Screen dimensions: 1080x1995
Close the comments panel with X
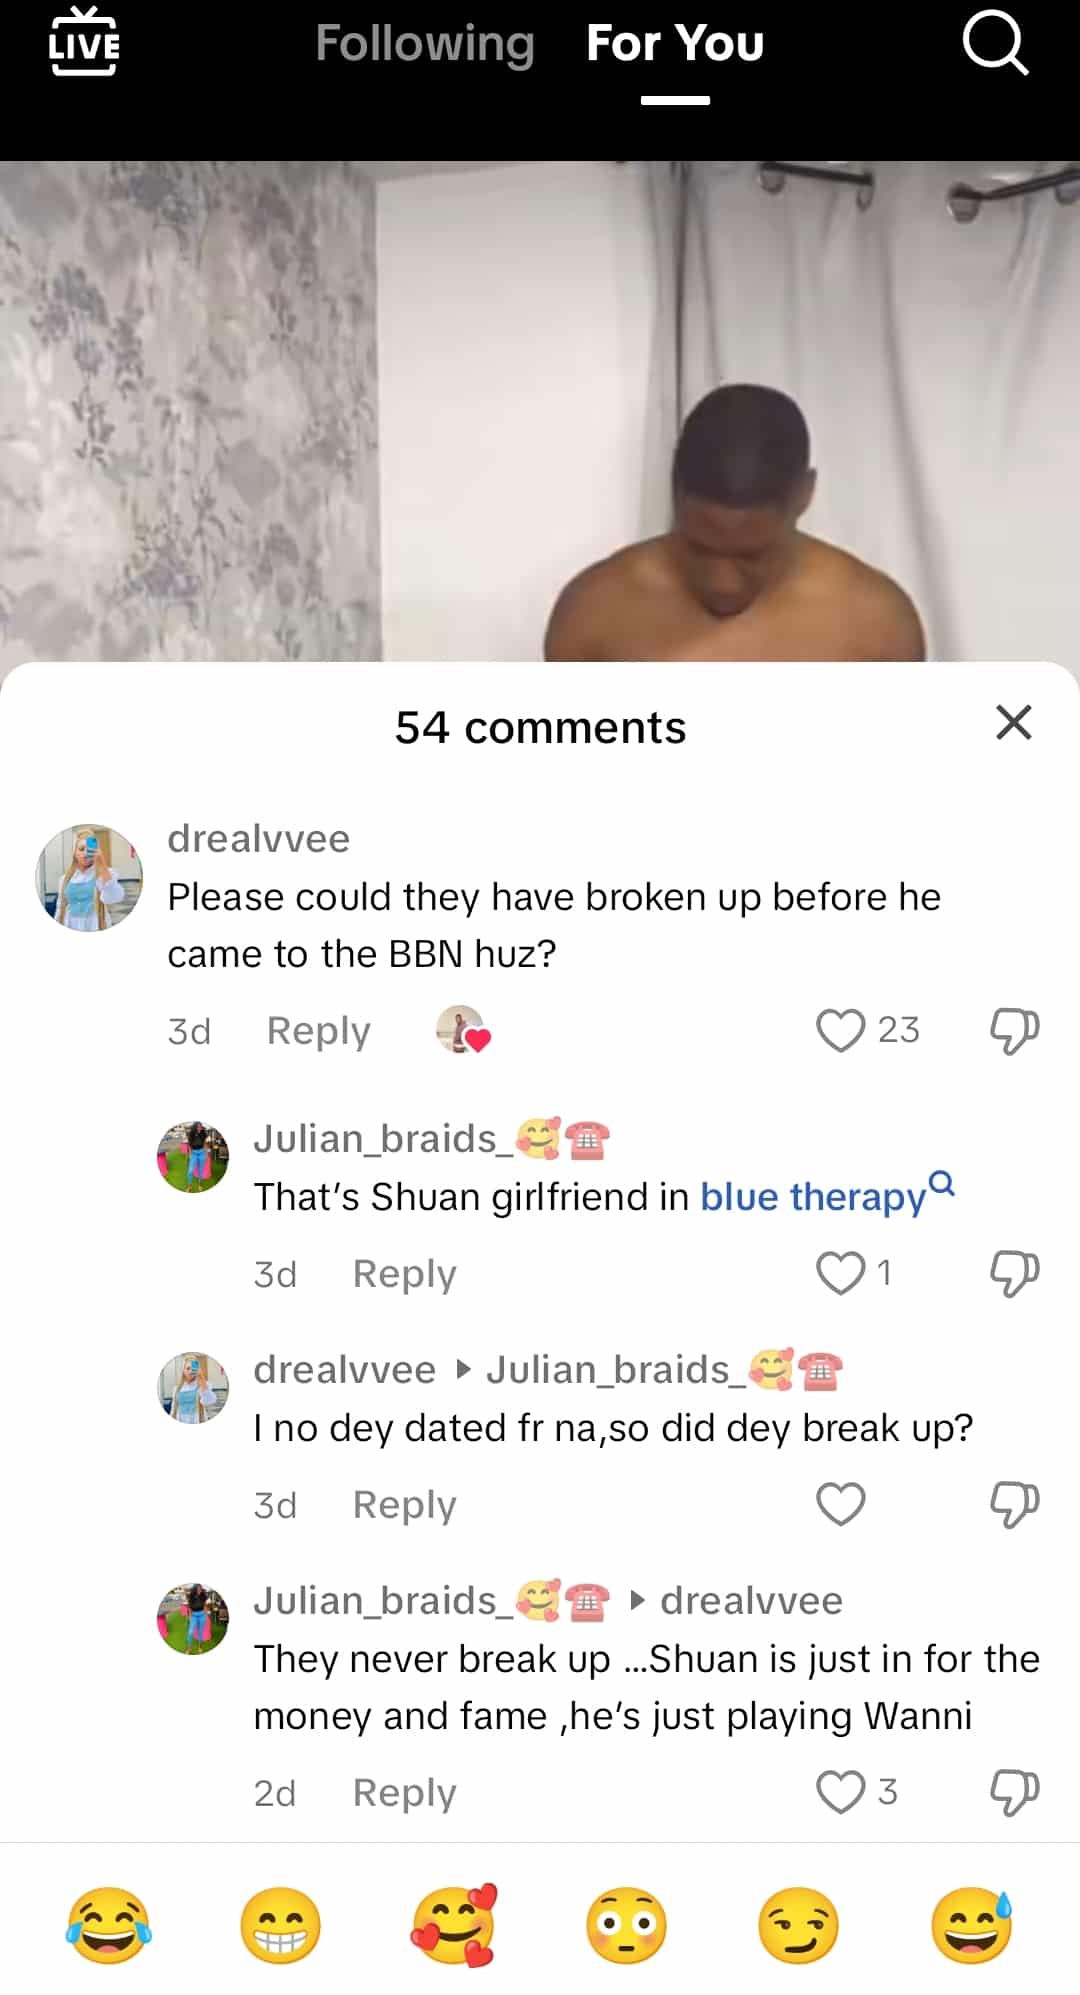(1013, 722)
